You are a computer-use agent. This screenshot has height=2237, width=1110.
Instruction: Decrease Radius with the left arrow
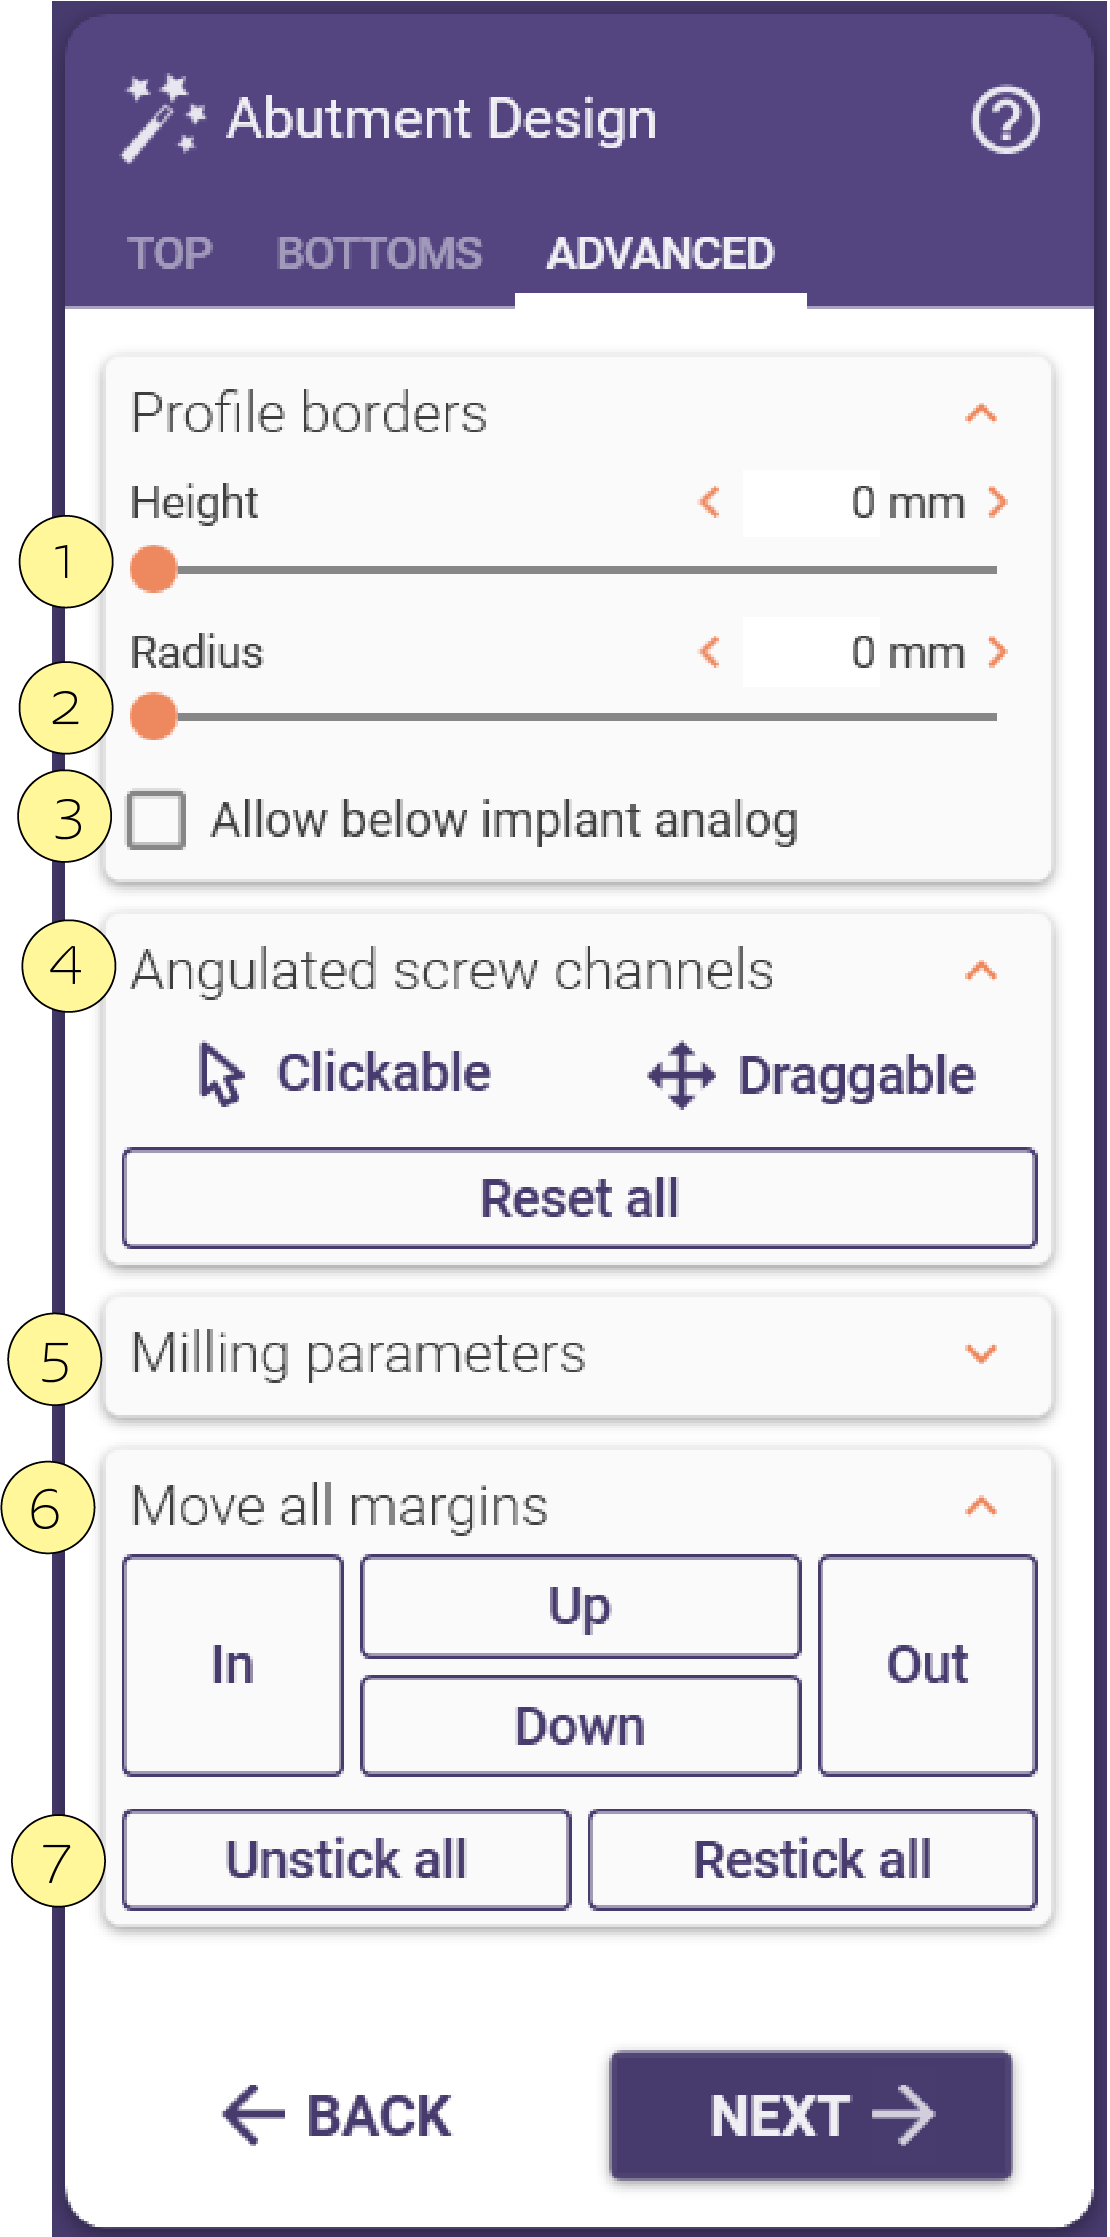pos(710,652)
